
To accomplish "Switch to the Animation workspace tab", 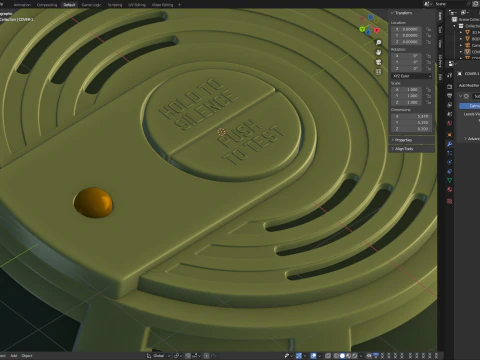I will [x=22, y=5].
